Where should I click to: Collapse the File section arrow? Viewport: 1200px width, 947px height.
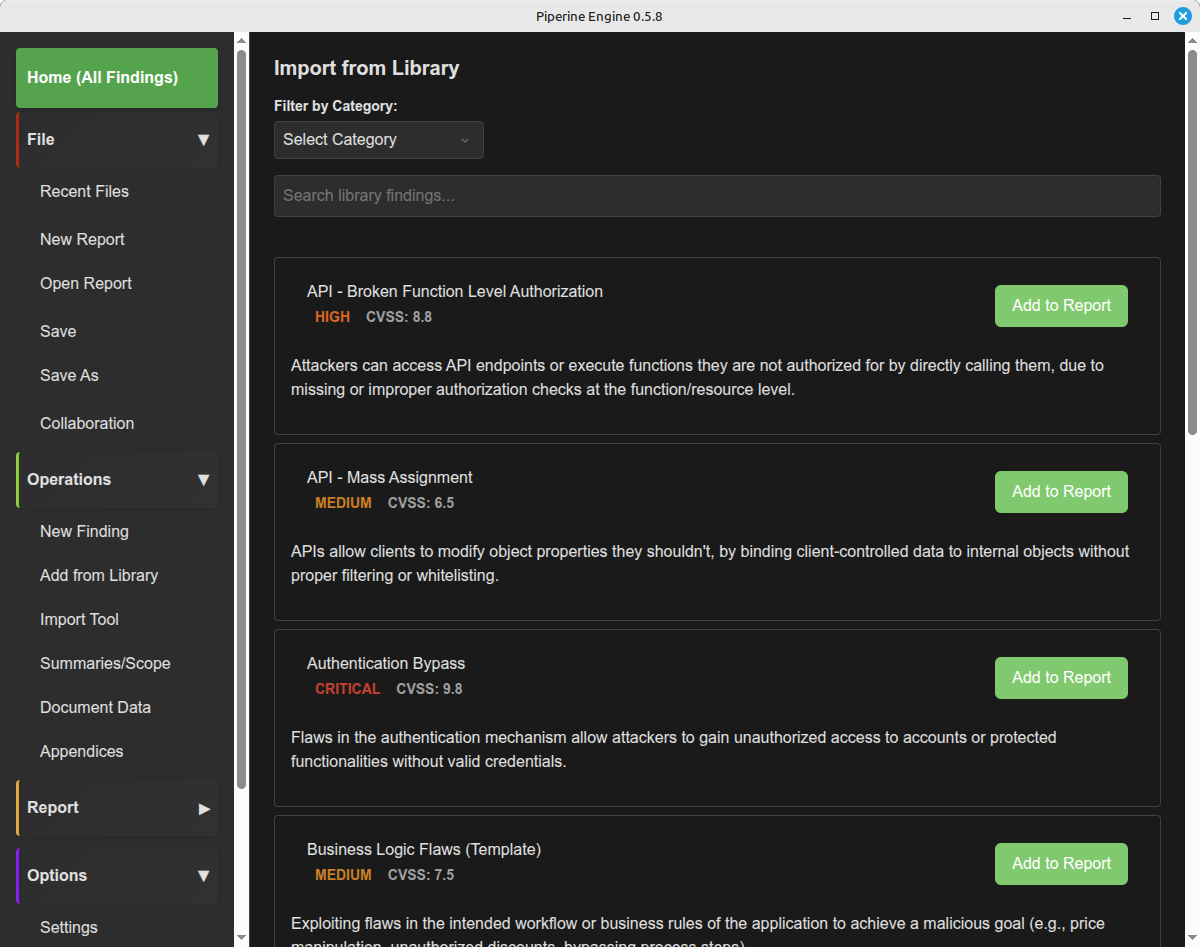point(203,140)
